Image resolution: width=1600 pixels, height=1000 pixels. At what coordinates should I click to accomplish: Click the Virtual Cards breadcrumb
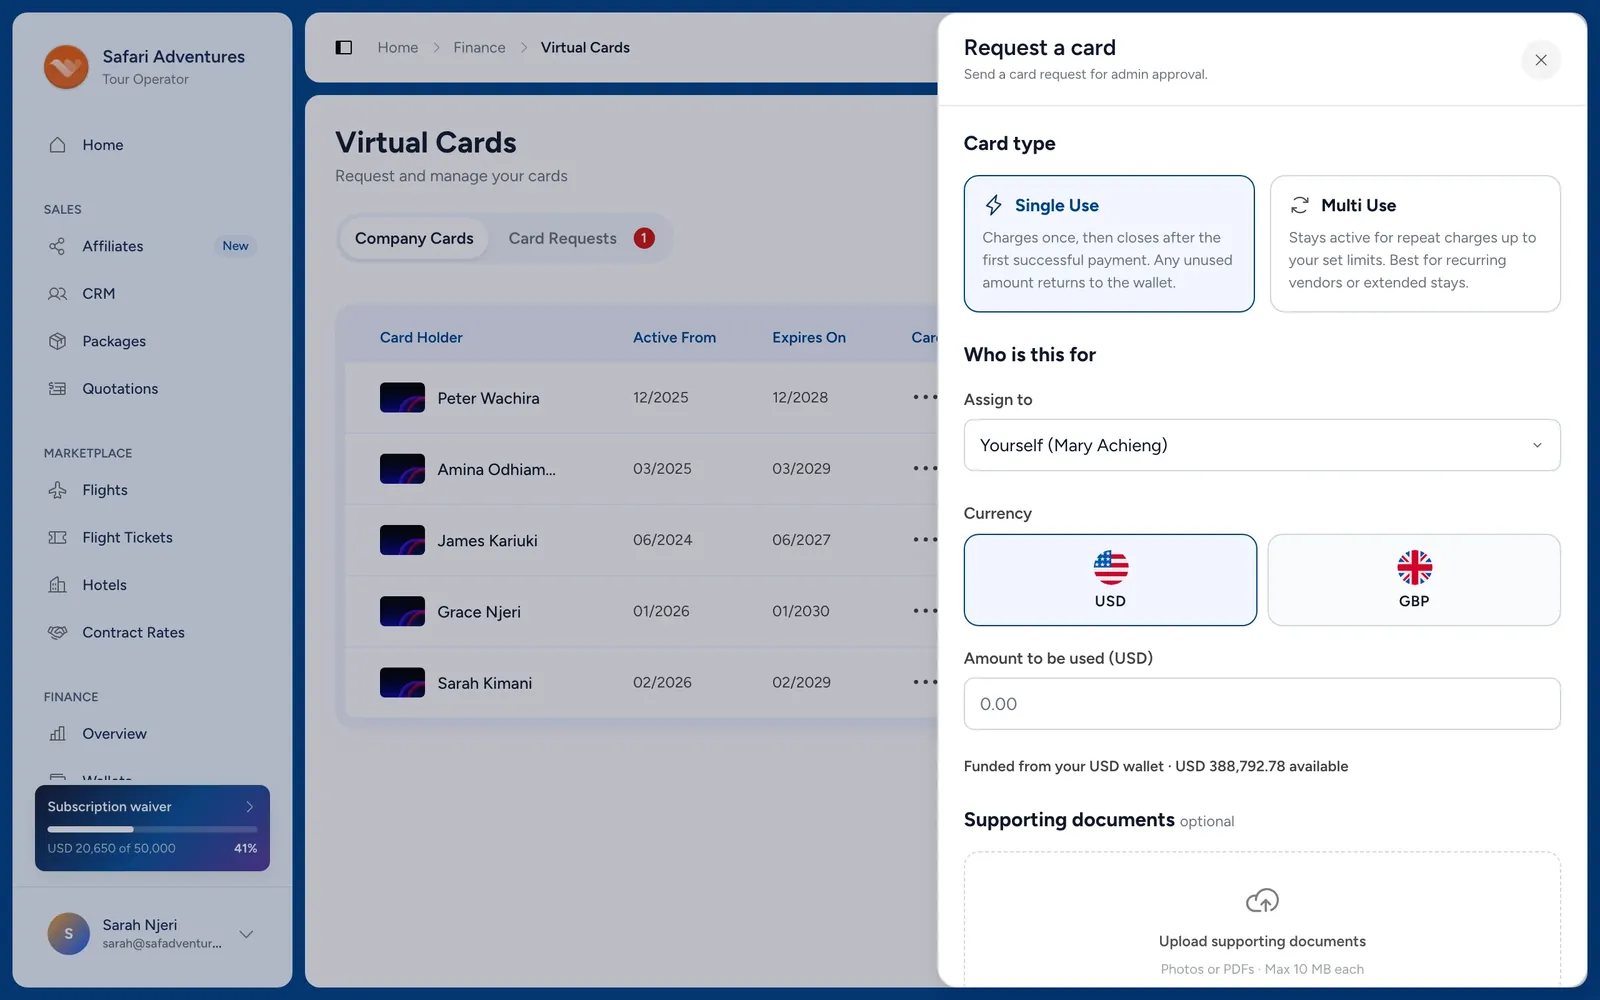coord(585,47)
